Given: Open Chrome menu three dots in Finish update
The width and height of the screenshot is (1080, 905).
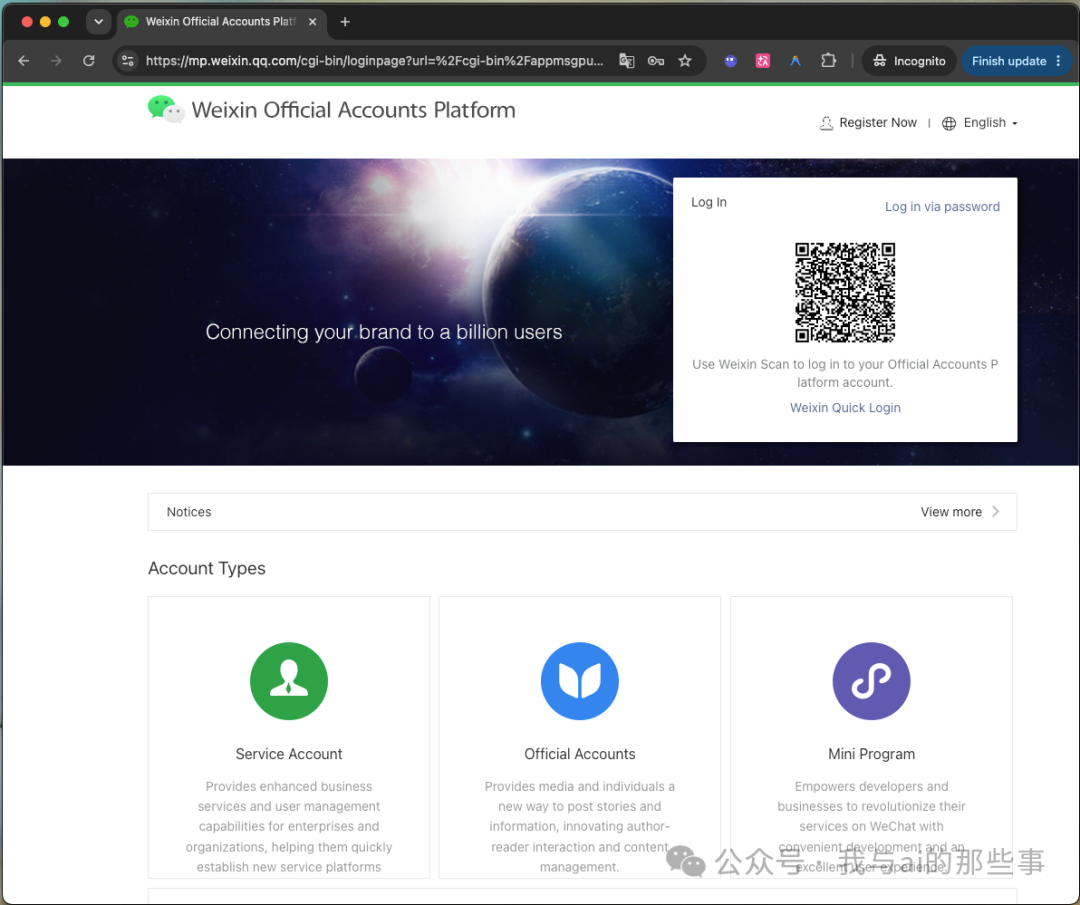Looking at the screenshot, I should [1059, 61].
